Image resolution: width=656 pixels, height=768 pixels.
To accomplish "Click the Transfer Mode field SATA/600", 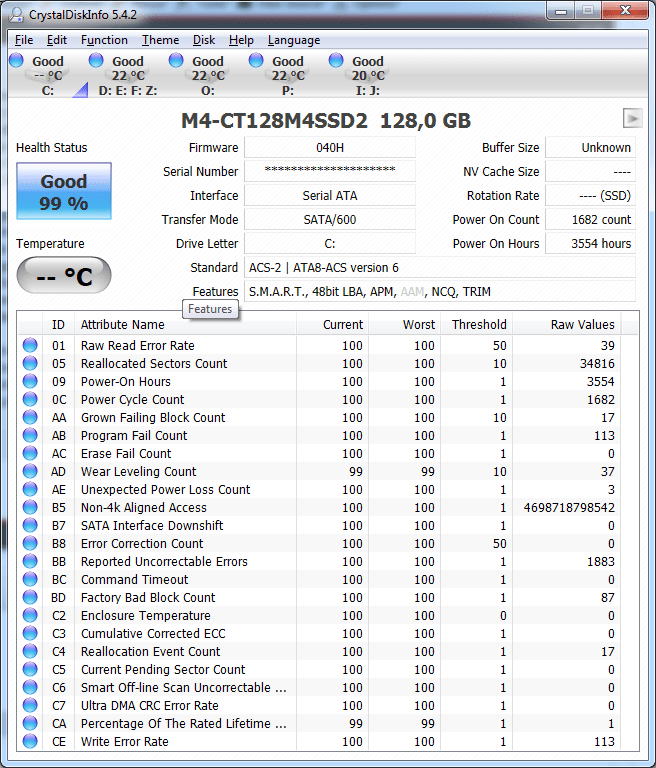I will pyautogui.click(x=330, y=219).
